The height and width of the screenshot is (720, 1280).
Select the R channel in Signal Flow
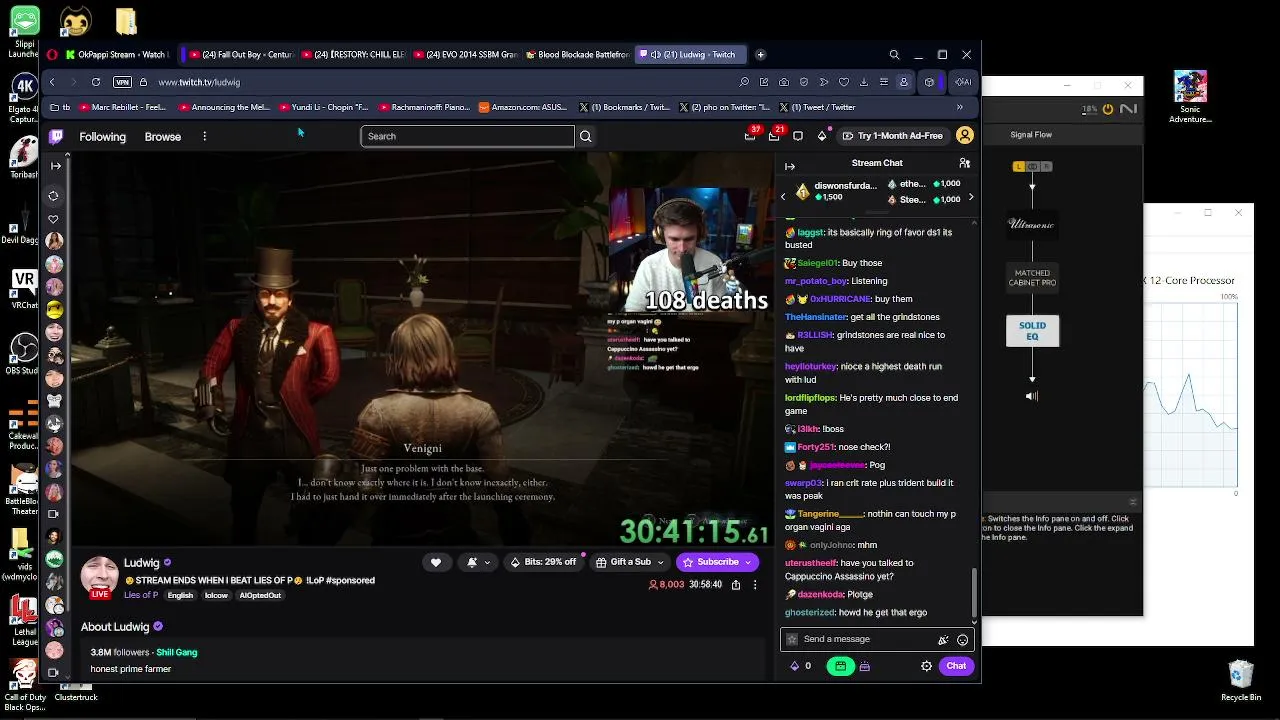click(1045, 167)
